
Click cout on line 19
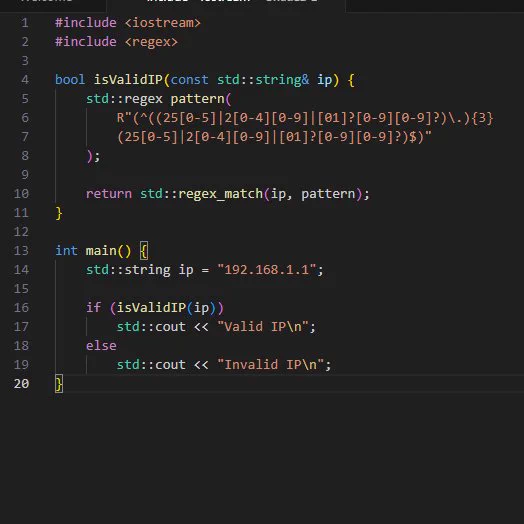coord(170,365)
